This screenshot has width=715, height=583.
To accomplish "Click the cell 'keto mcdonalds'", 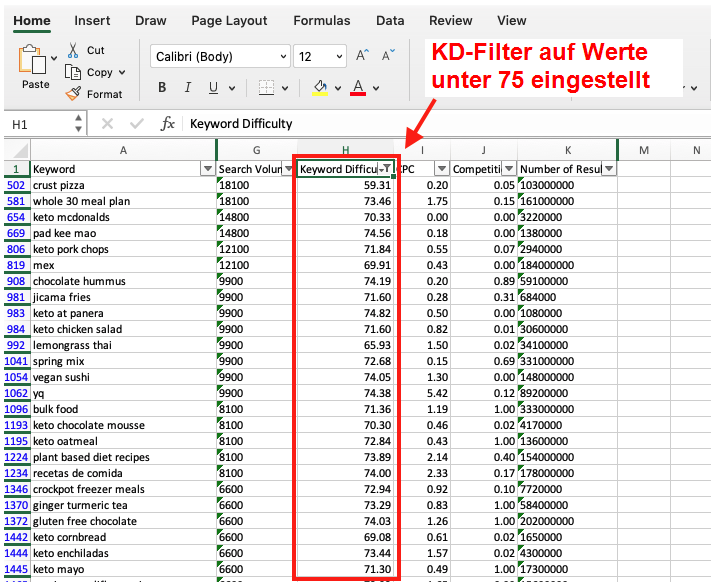I will (123, 217).
